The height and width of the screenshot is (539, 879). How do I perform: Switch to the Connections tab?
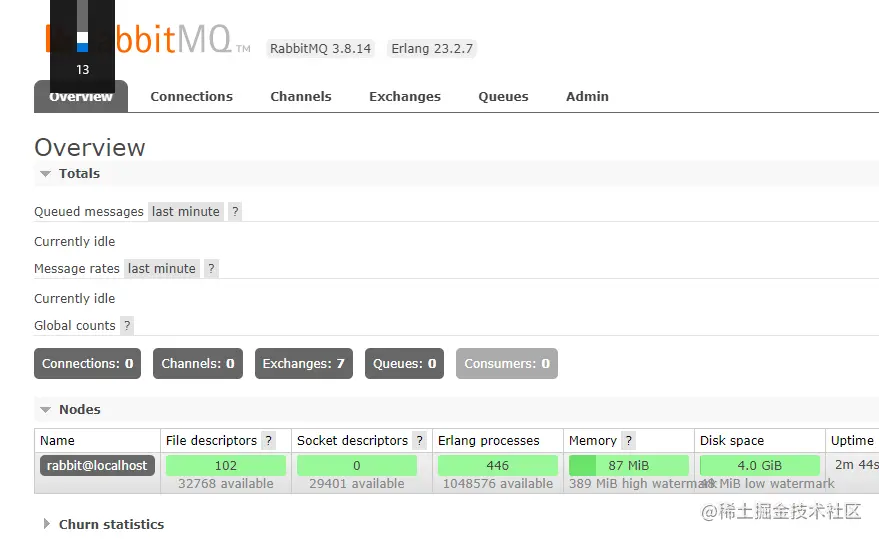(x=191, y=96)
